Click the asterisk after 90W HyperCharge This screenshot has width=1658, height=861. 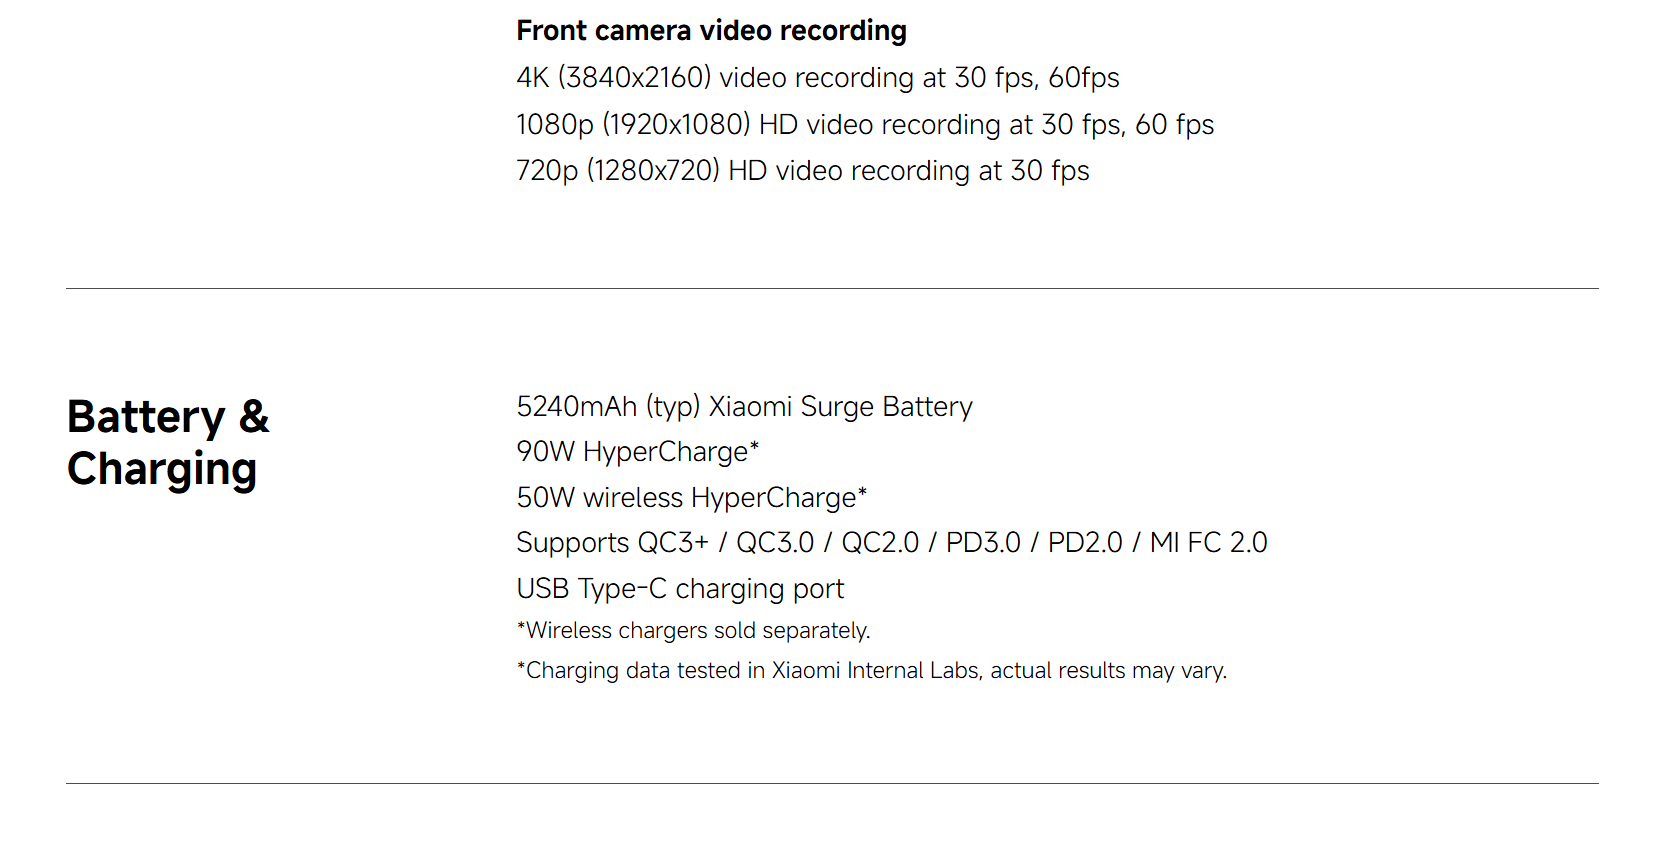coord(754,446)
